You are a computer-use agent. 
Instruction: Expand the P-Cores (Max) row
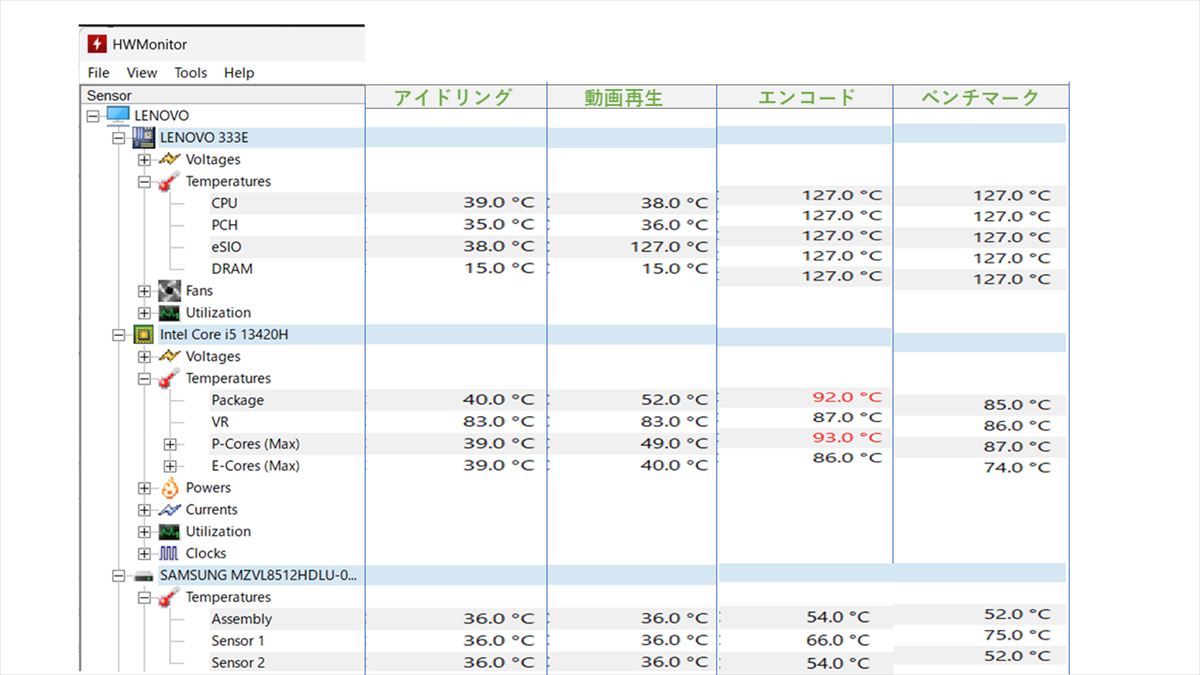(x=170, y=444)
